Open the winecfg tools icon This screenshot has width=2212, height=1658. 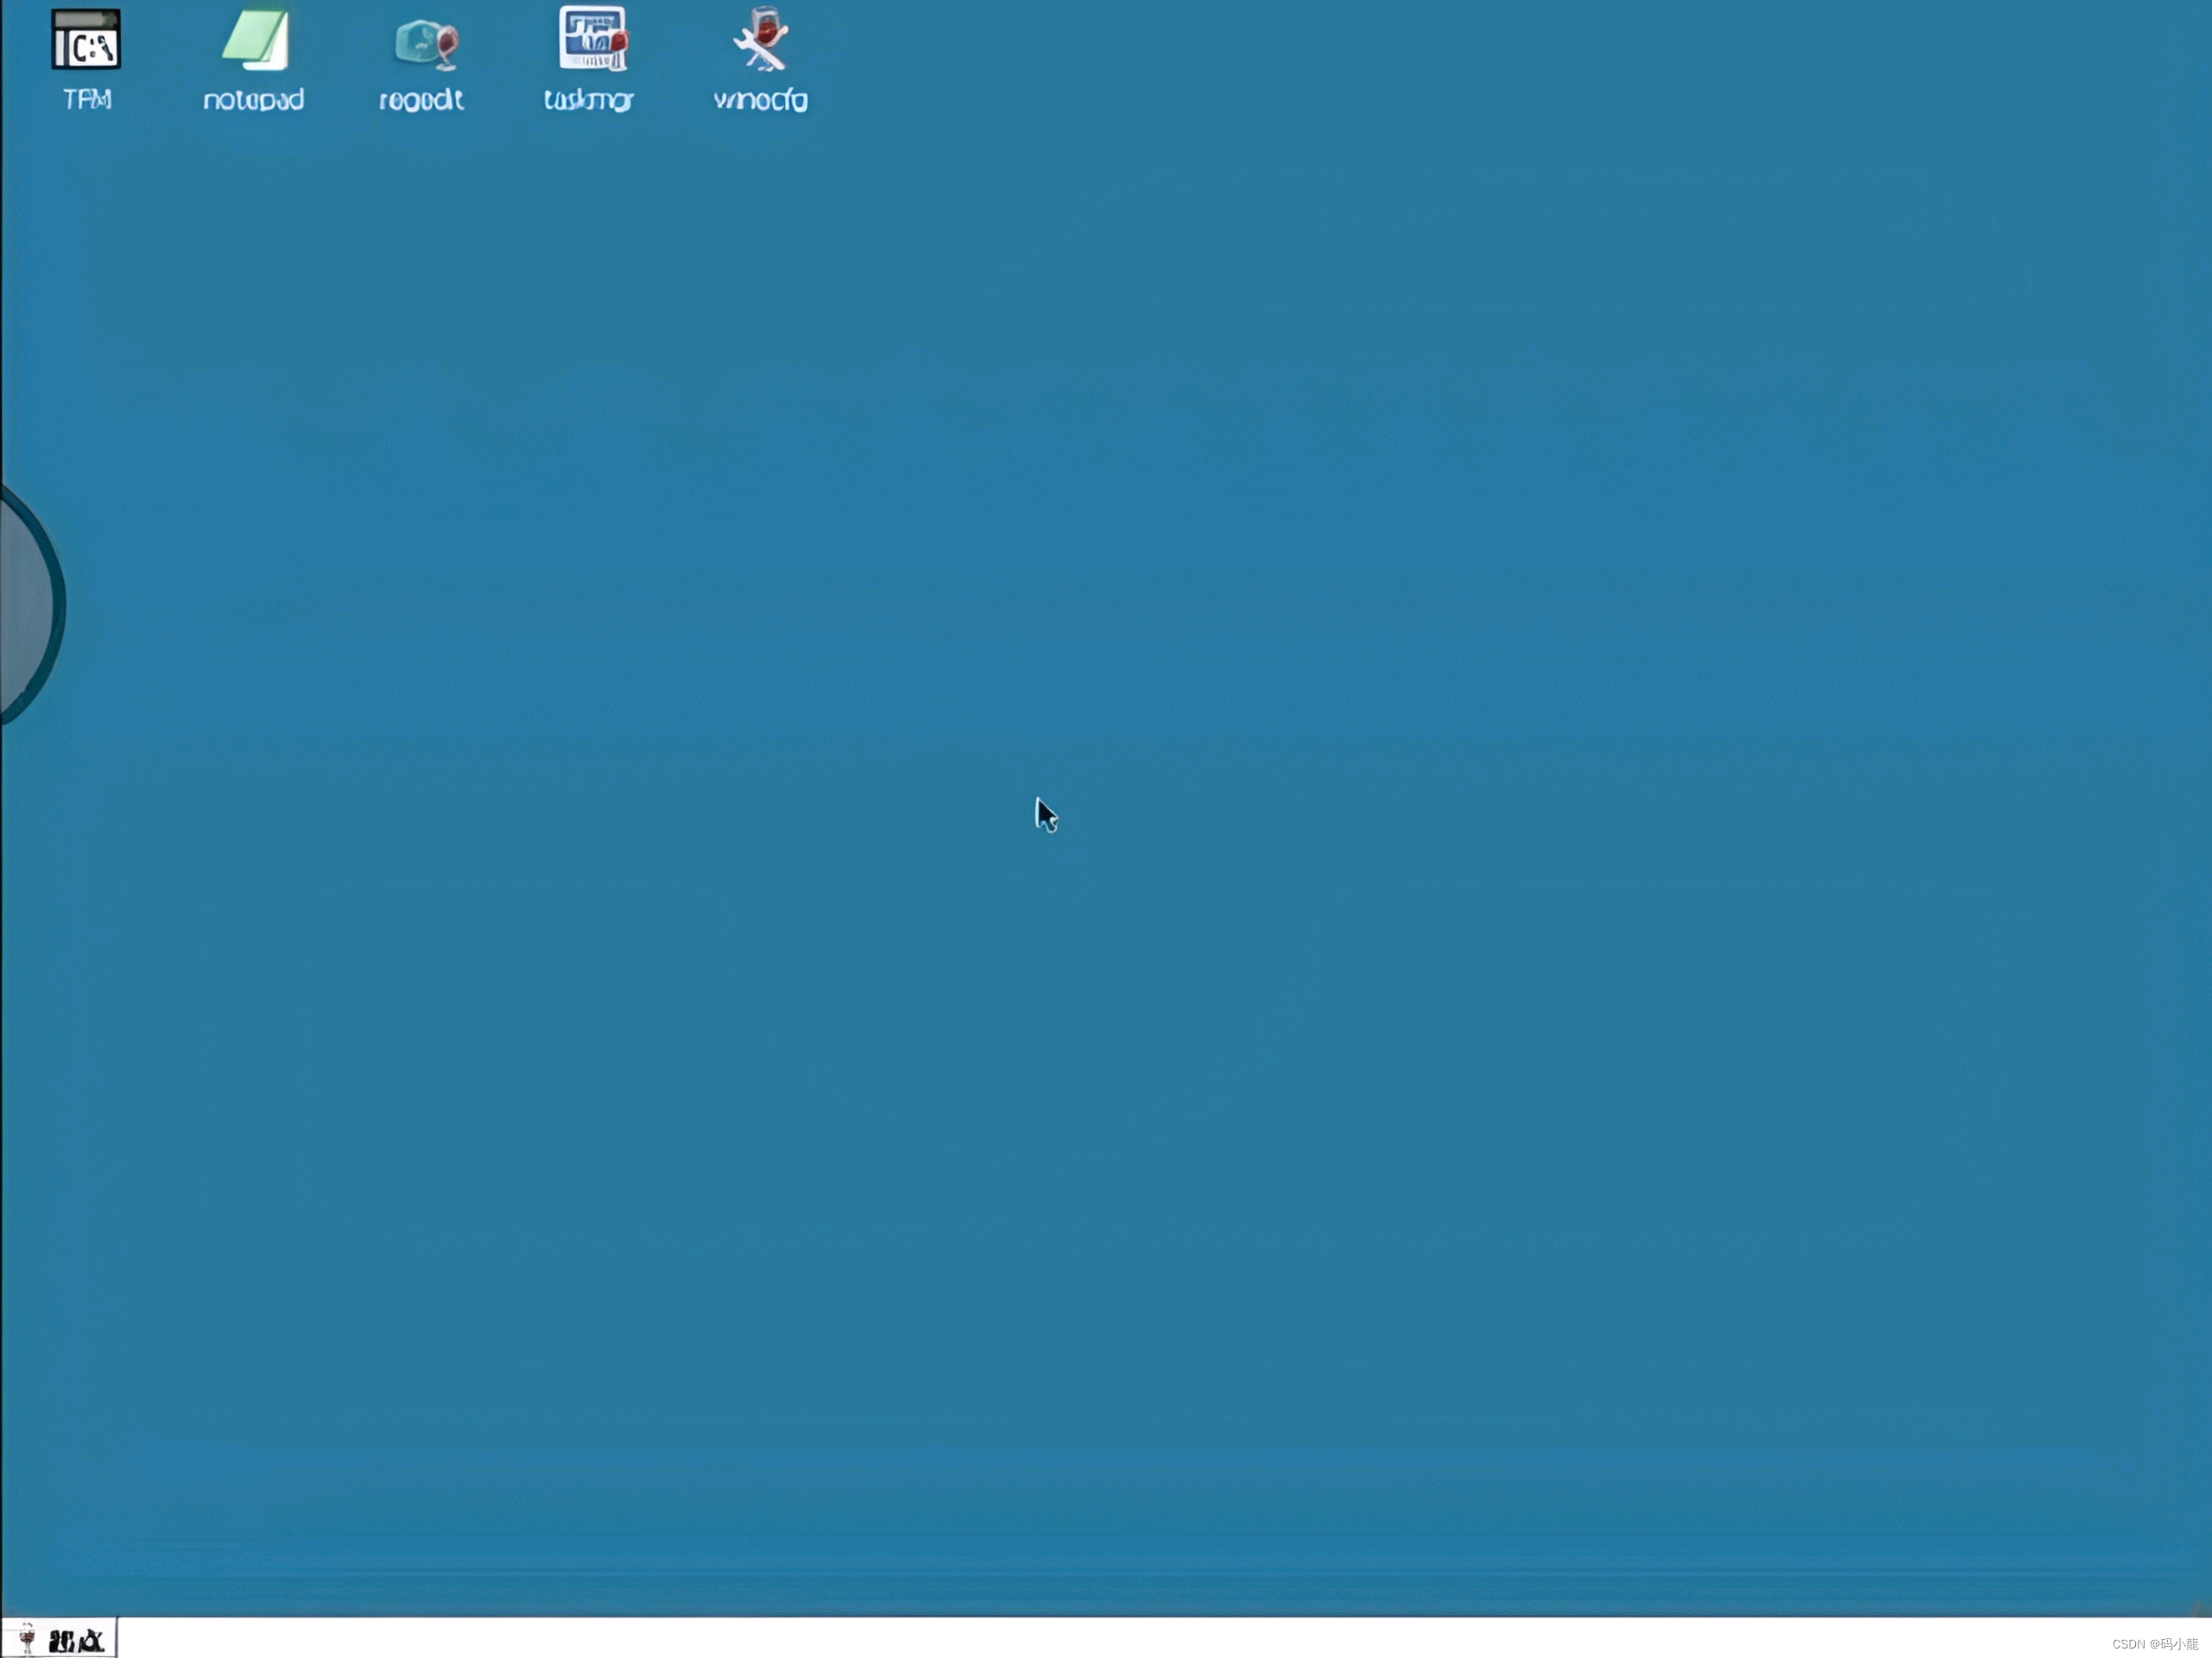point(761,40)
